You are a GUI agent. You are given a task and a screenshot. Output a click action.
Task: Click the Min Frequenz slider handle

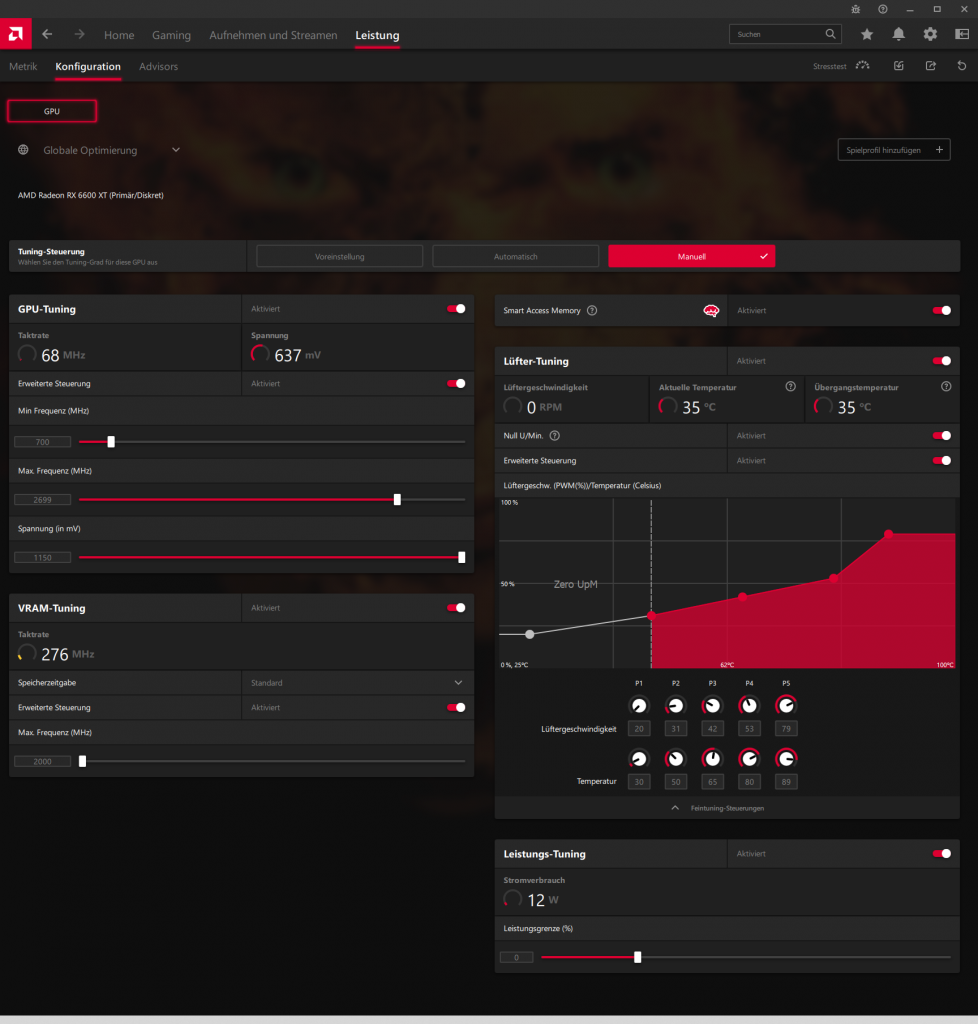pyautogui.click(x=111, y=442)
